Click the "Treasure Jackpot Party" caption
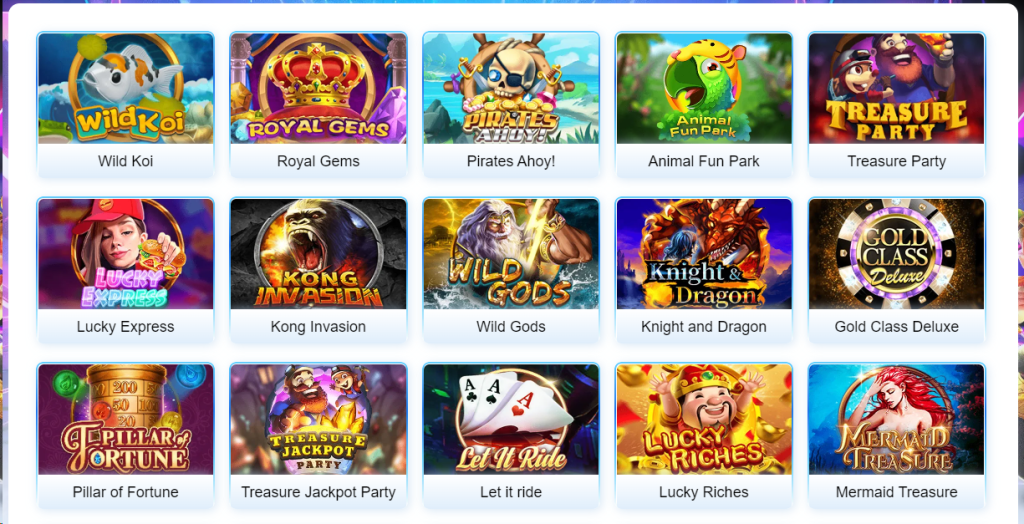This screenshot has width=1024, height=524. (x=318, y=492)
